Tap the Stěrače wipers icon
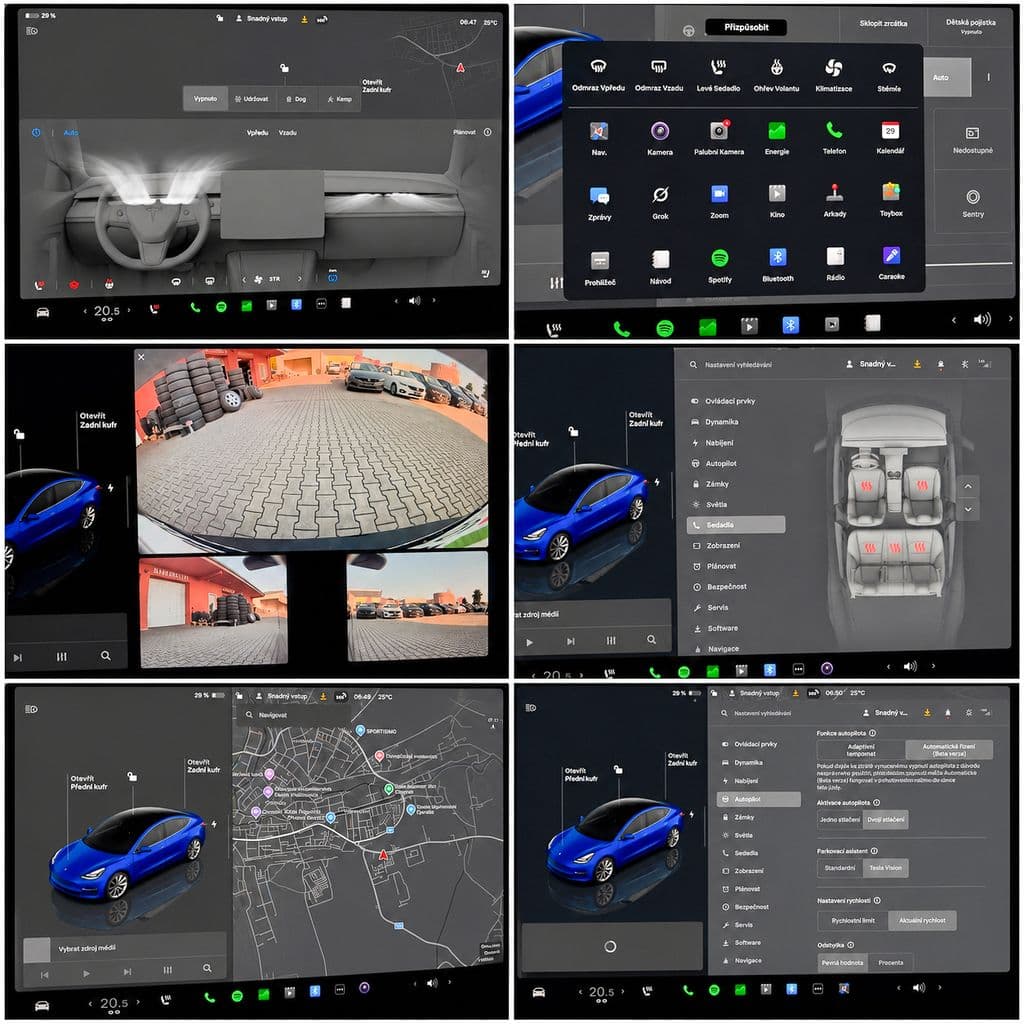This screenshot has height=1024, width=1024. pos(889,75)
